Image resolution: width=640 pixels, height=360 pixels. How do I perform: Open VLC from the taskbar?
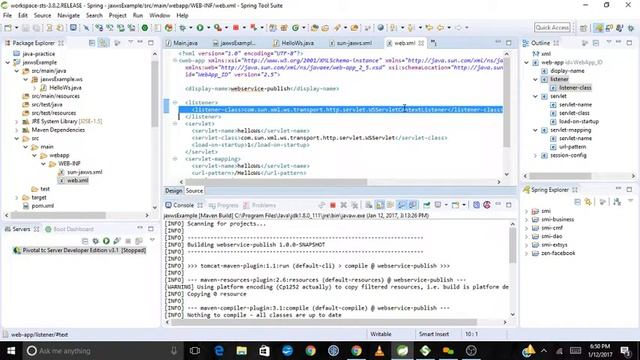380,351
